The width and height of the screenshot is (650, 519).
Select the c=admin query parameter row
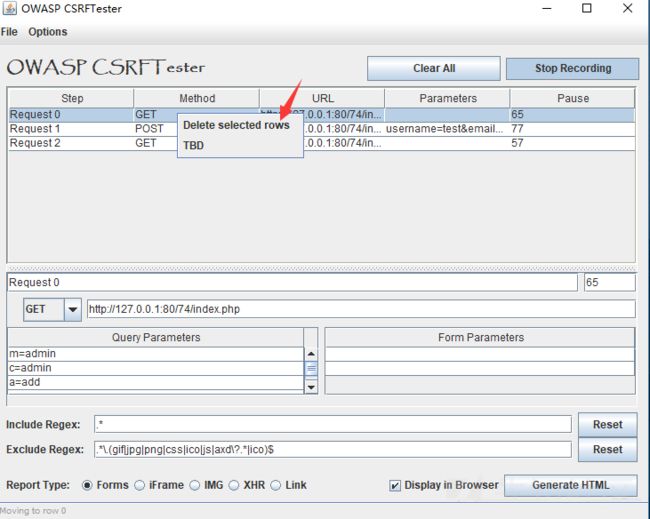[x=156, y=368]
